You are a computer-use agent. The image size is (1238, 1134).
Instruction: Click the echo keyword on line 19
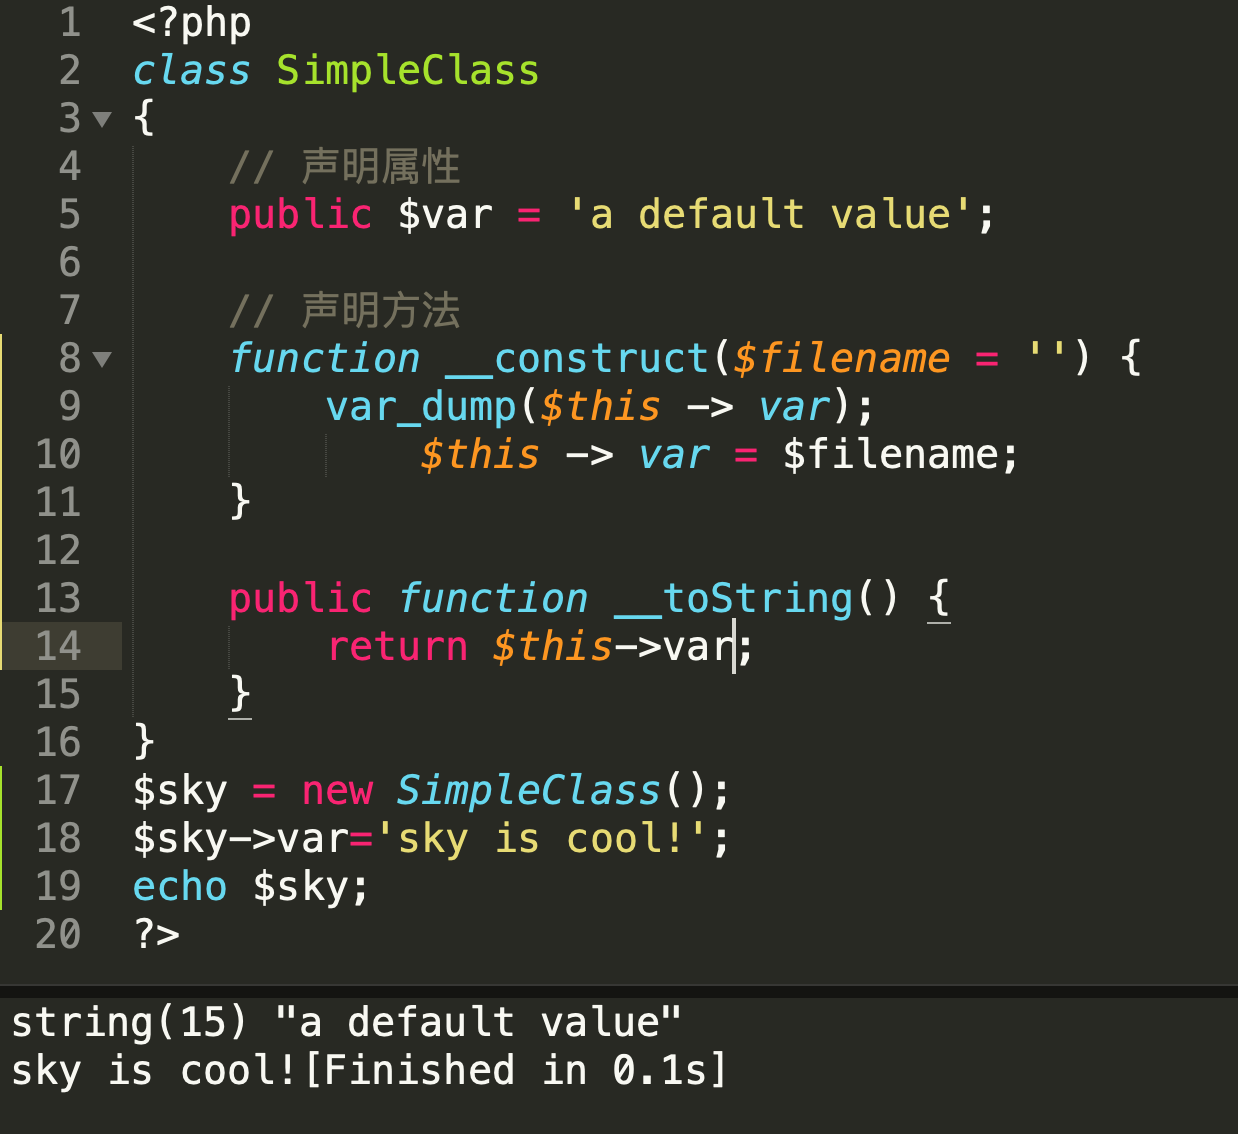[x=180, y=887]
